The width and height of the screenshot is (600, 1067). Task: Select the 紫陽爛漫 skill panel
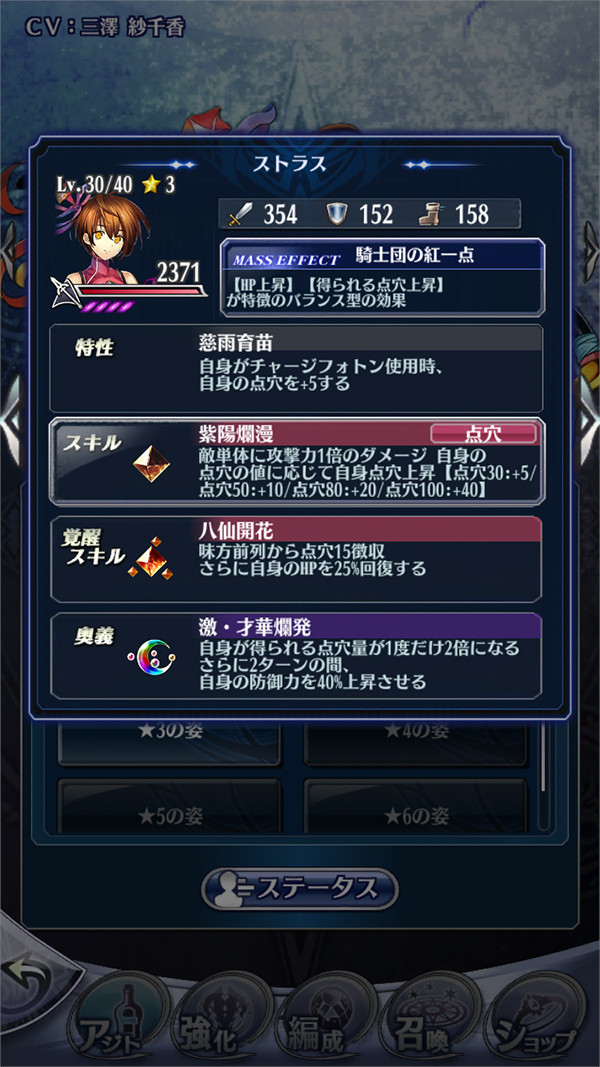(297, 461)
